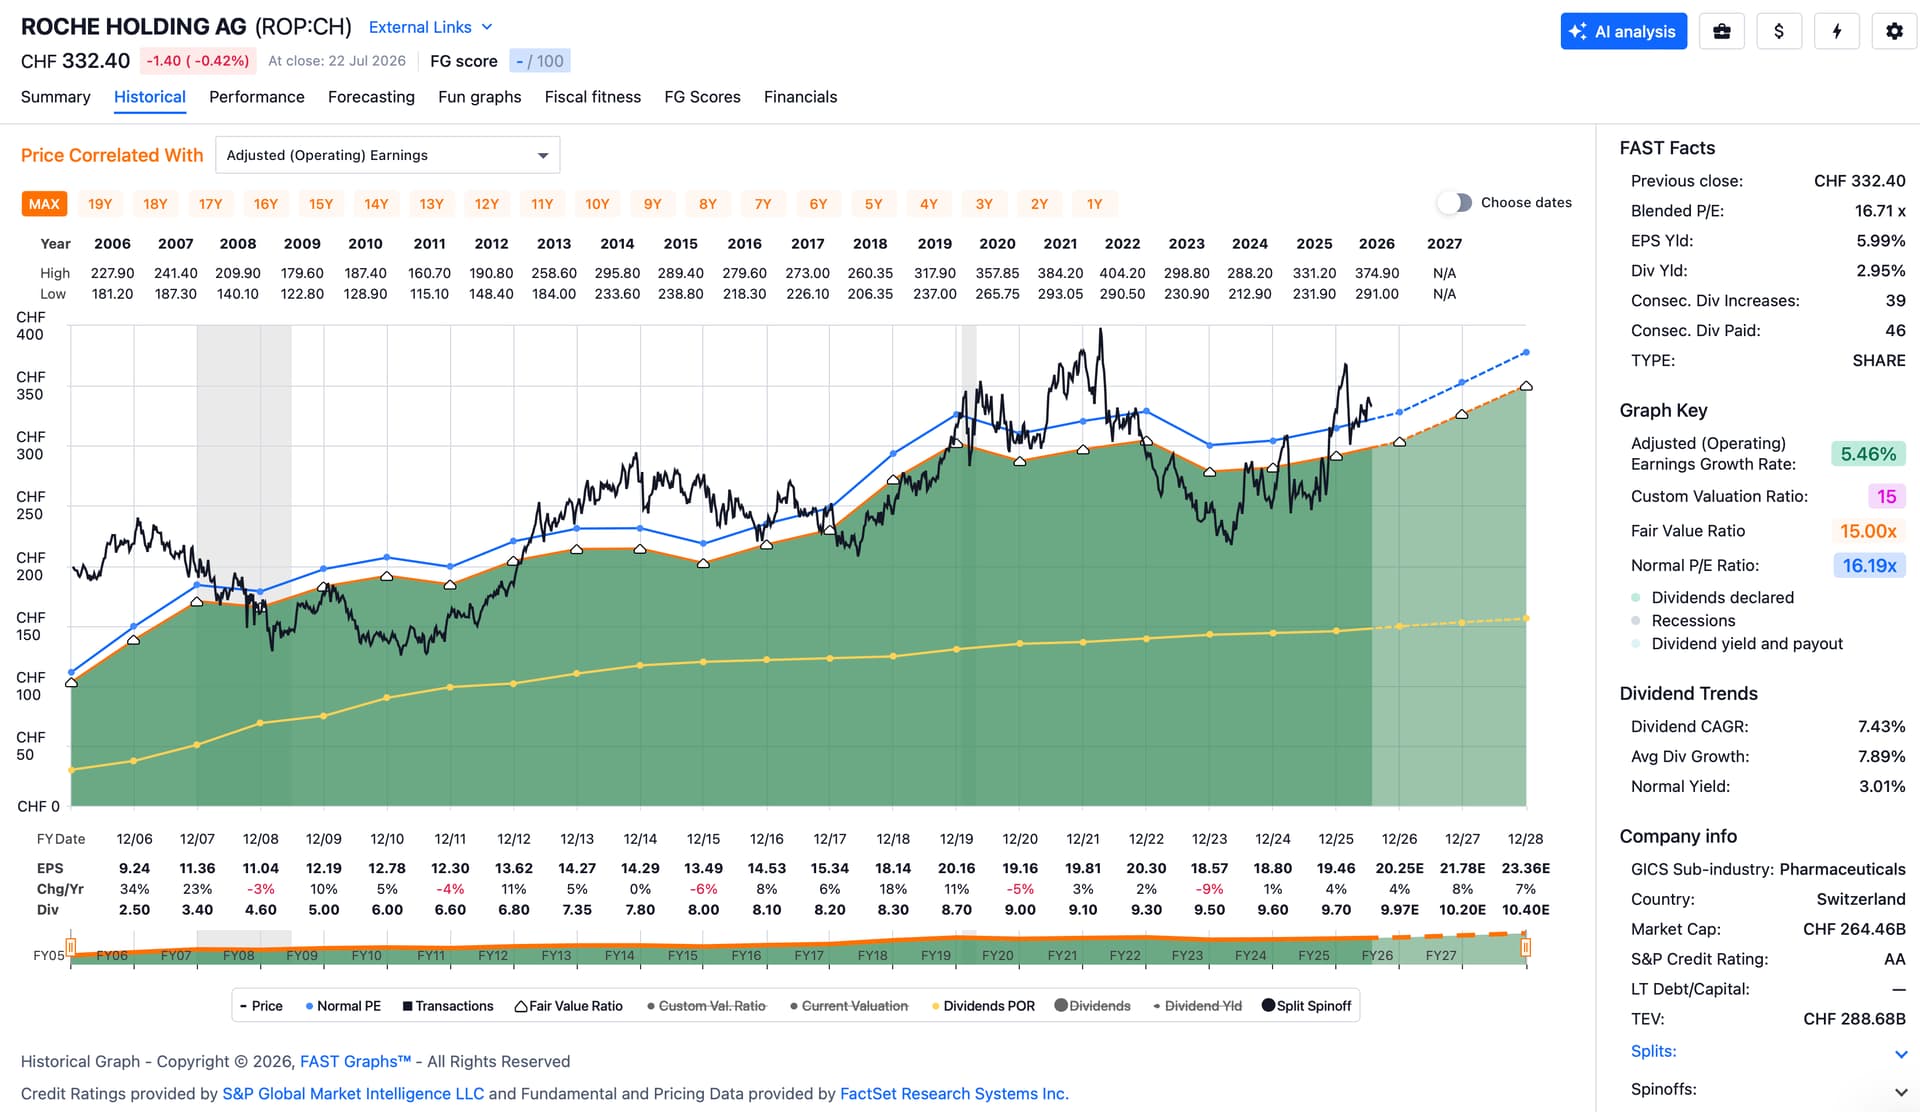1920x1112 pixels.
Task: Enable the Dividends legend series
Action: (1093, 1006)
